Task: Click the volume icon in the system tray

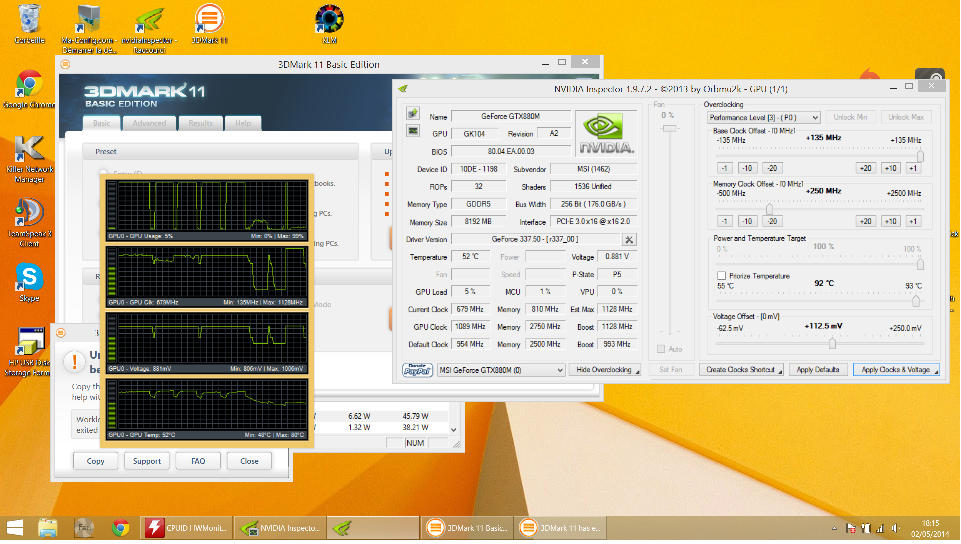Action: click(895, 528)
